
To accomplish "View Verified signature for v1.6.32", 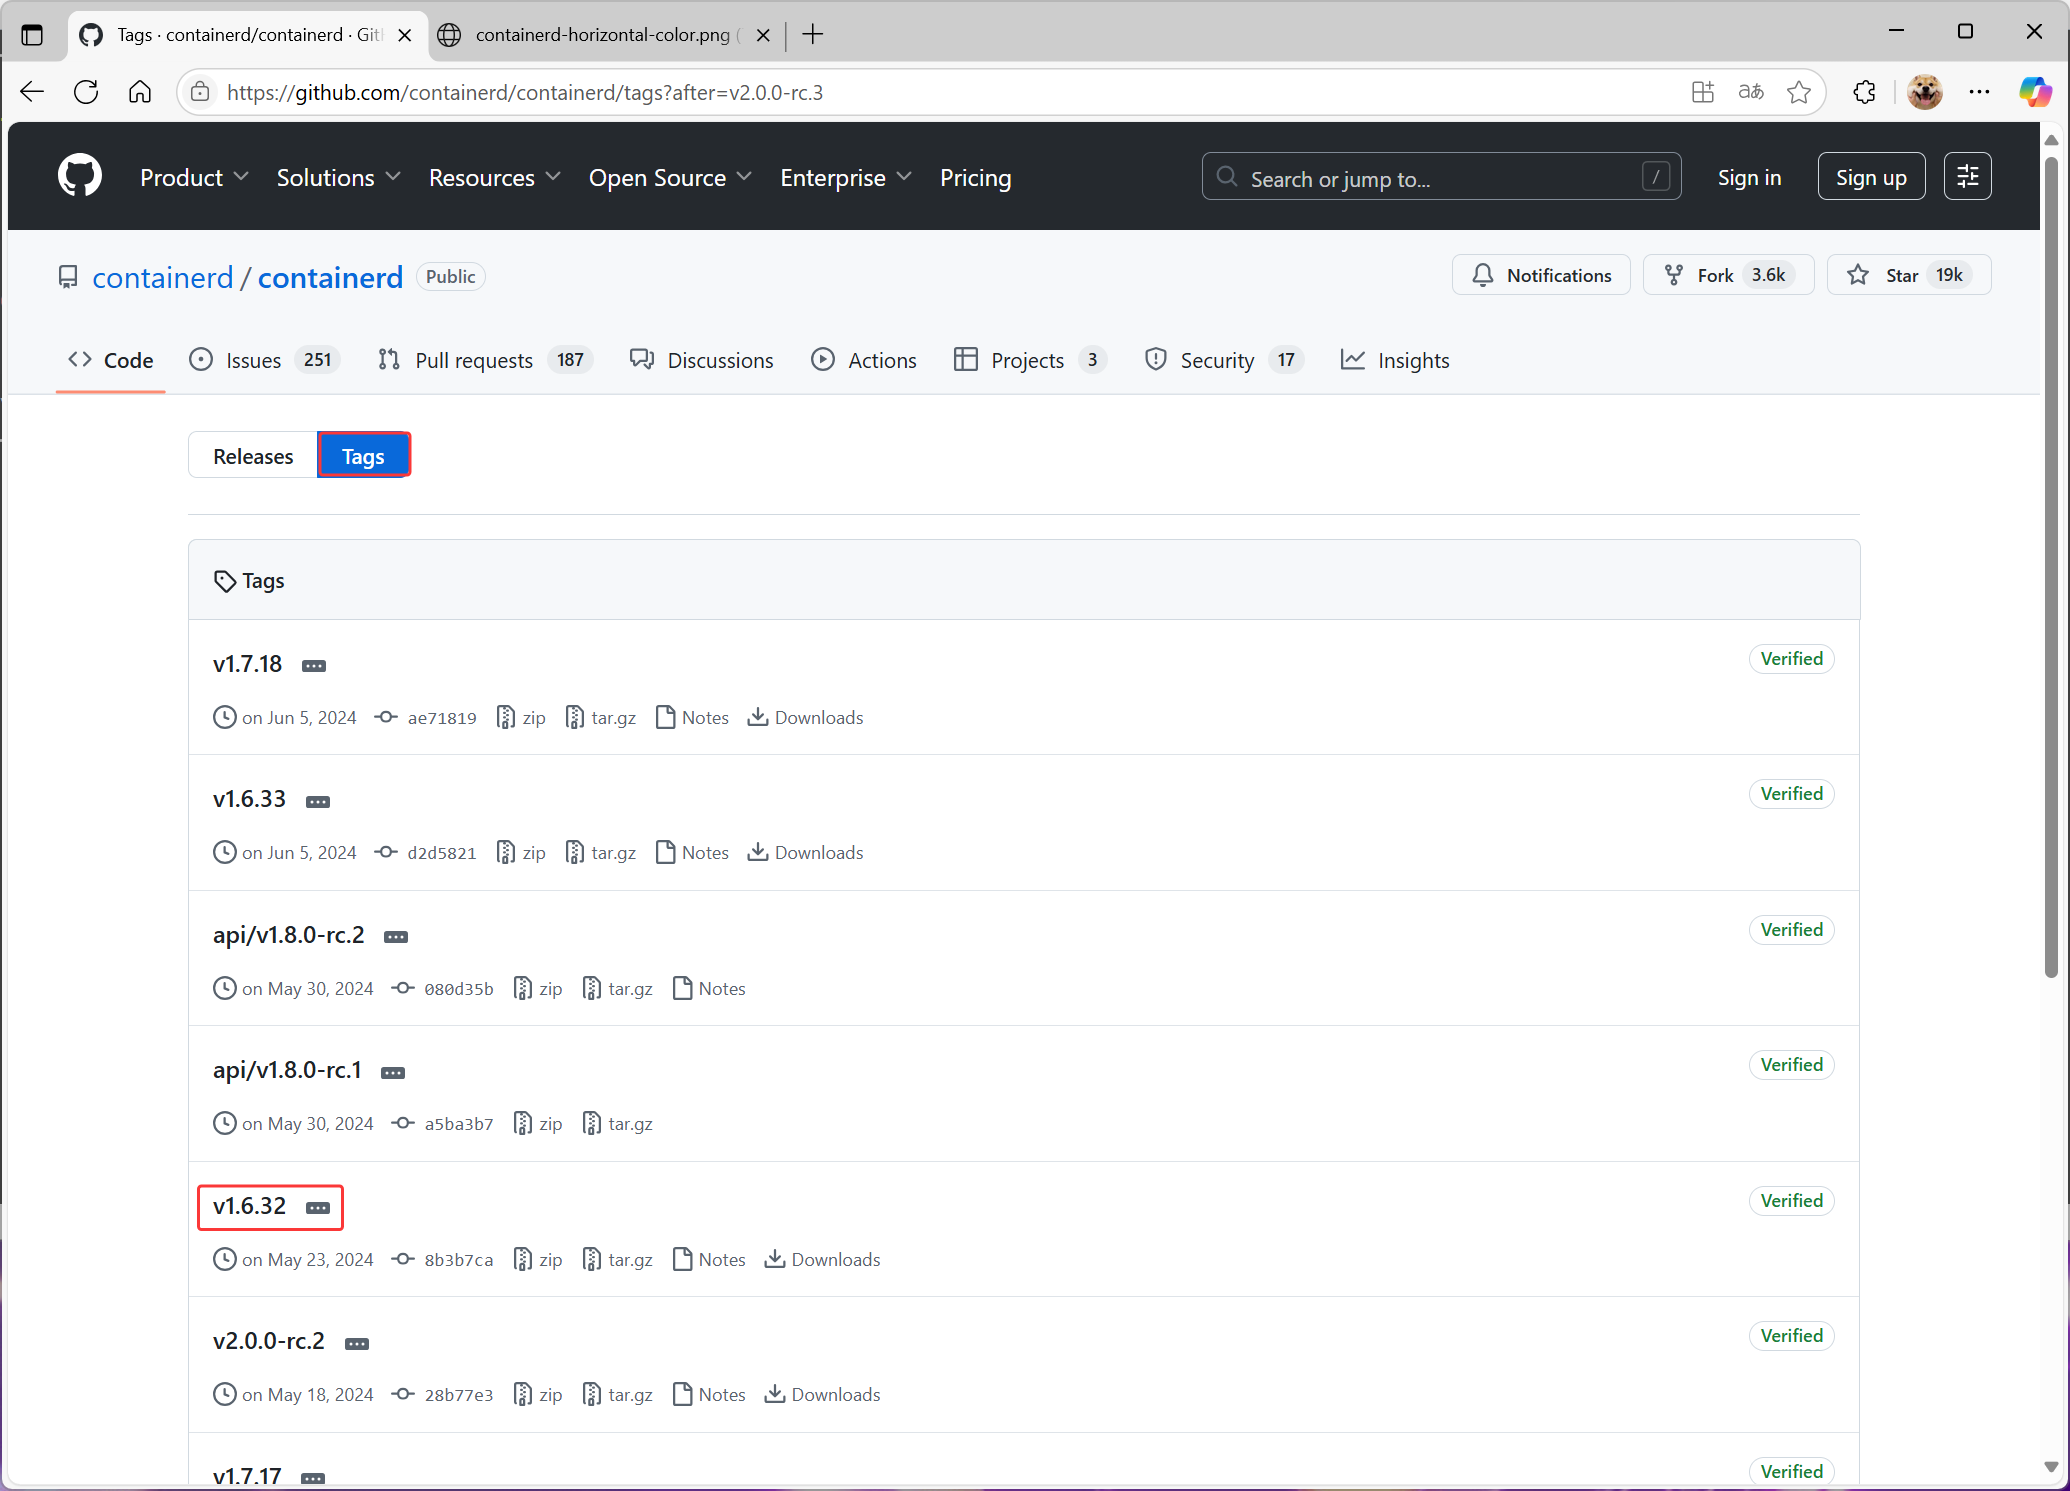I will 1792,1200.
